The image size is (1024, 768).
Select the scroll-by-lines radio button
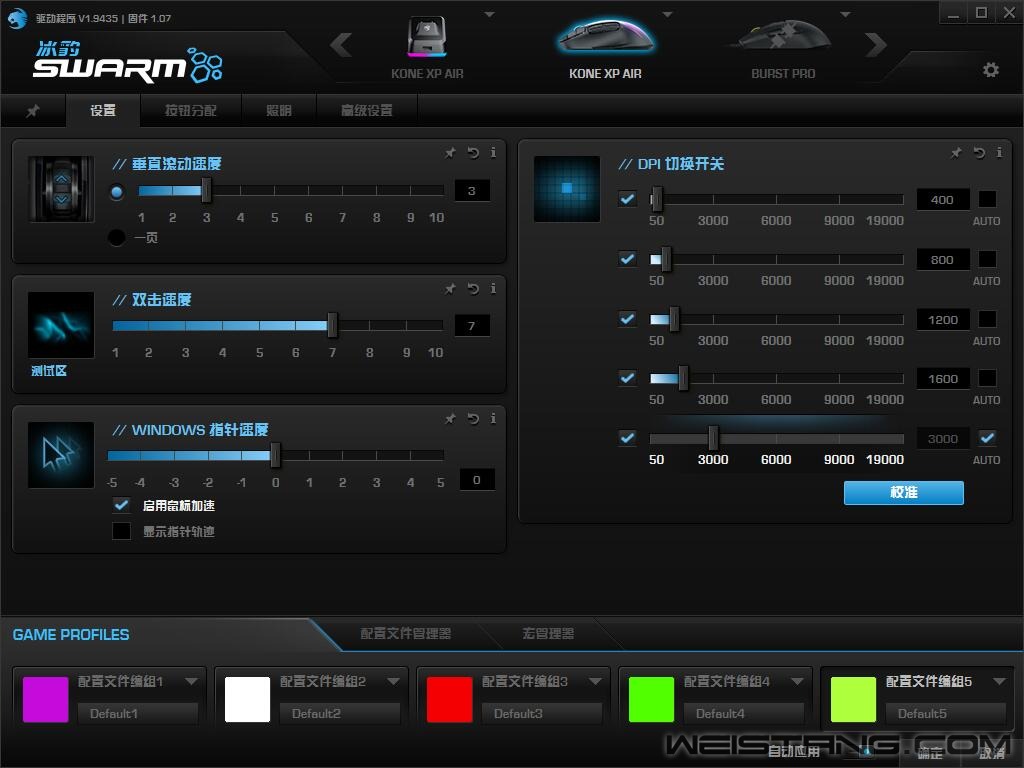[x=117, y=192]
